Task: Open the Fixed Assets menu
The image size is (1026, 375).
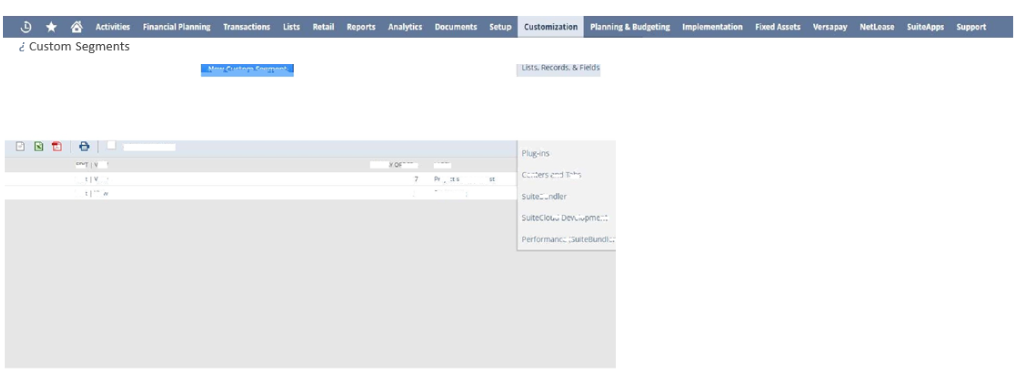Action: click(x=778, y=27)
